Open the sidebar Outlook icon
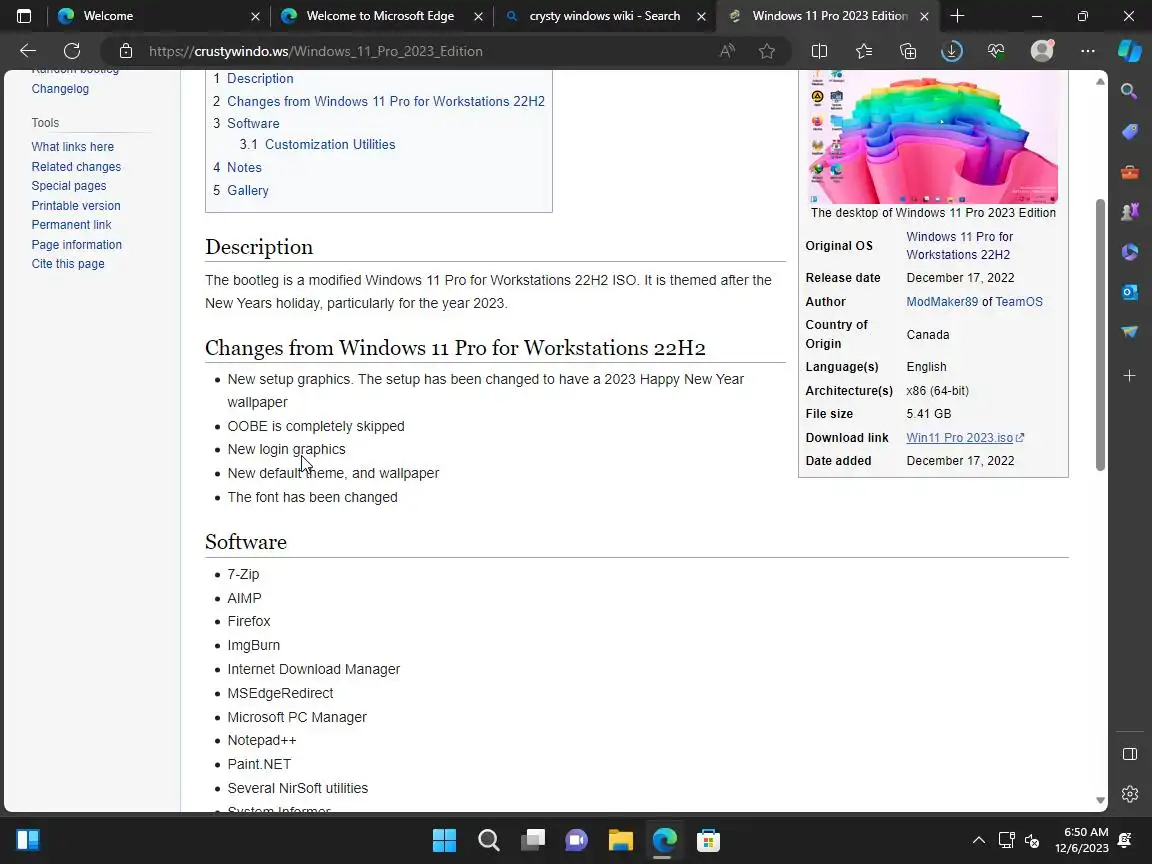Image resolution: width=1152 pixels, height=864 pixels. click(x=1129, y=292)
